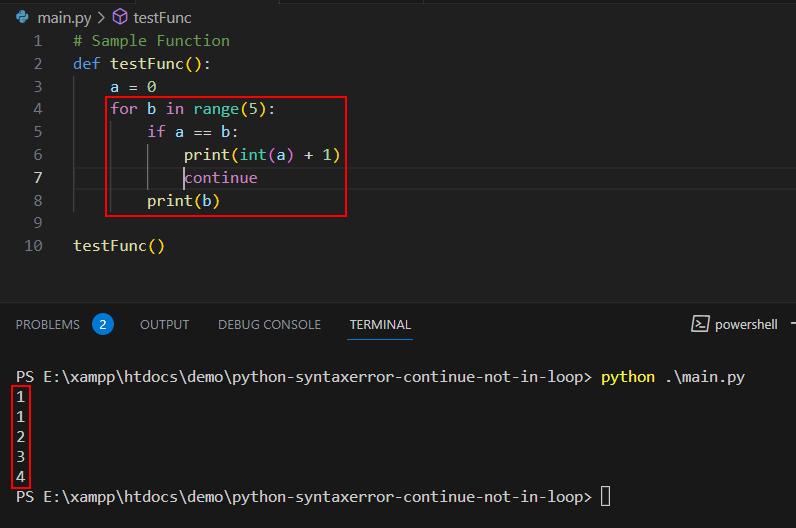Click the 'for b in range(5):' line
The image size is (796, 528).
192,109
